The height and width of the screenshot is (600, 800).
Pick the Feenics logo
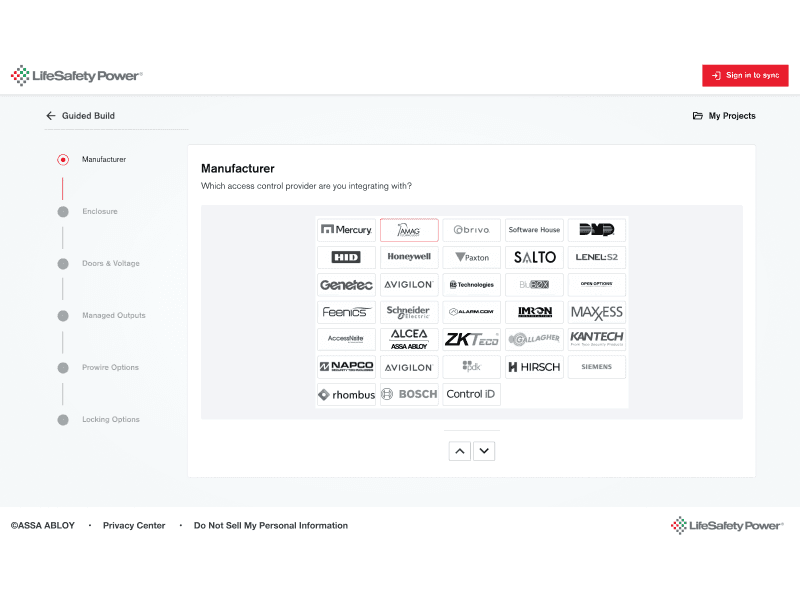click(346, 312)
